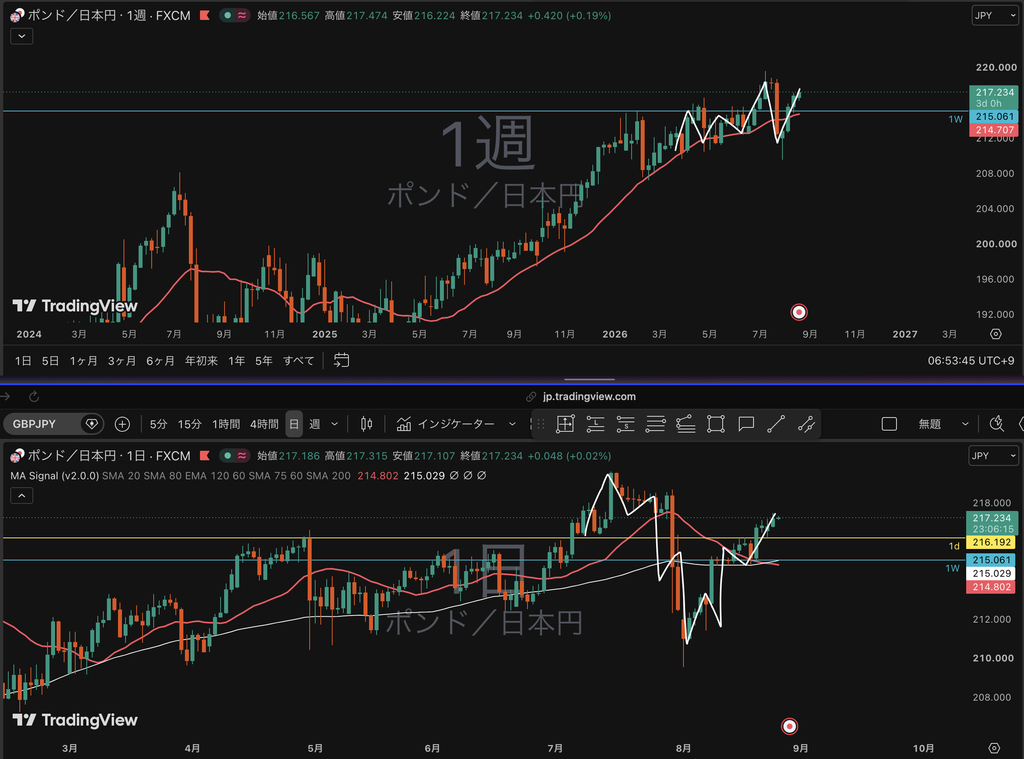Select the rectangle drawing tool

click(x=716, y=424)
